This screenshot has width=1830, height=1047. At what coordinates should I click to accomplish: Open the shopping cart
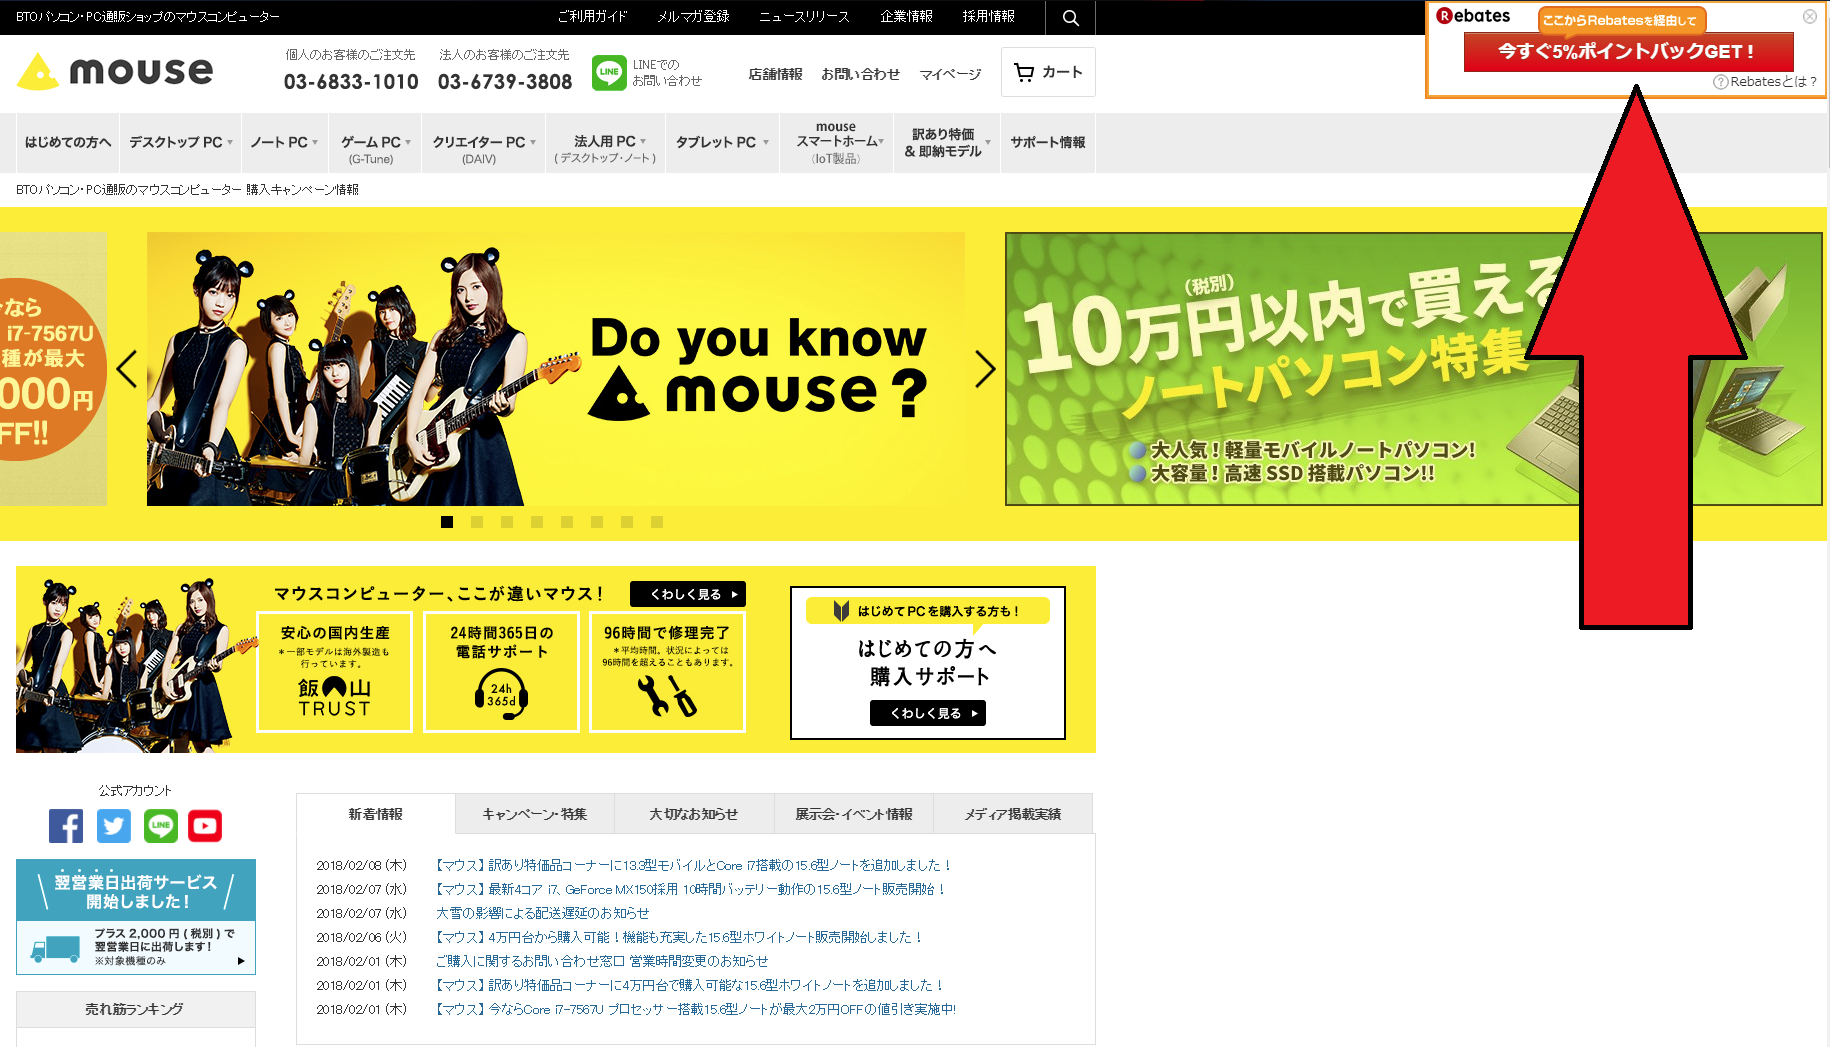(1048, 72)
